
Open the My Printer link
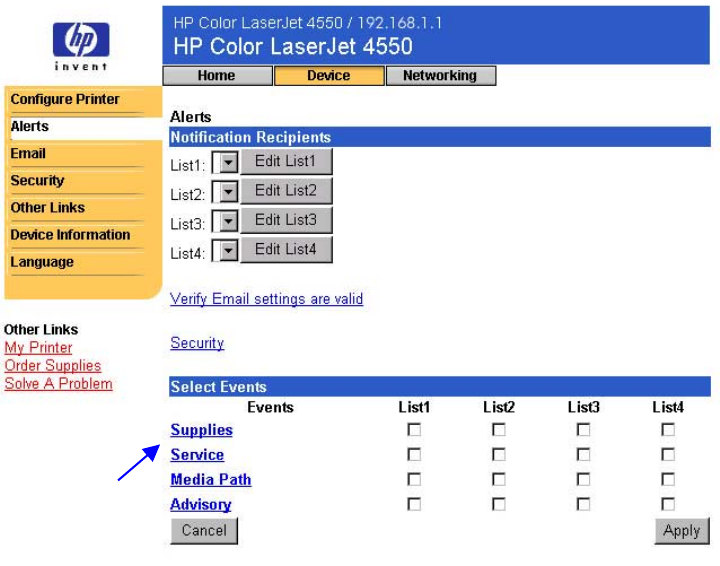pyautogui.click(x=39, y=347)
